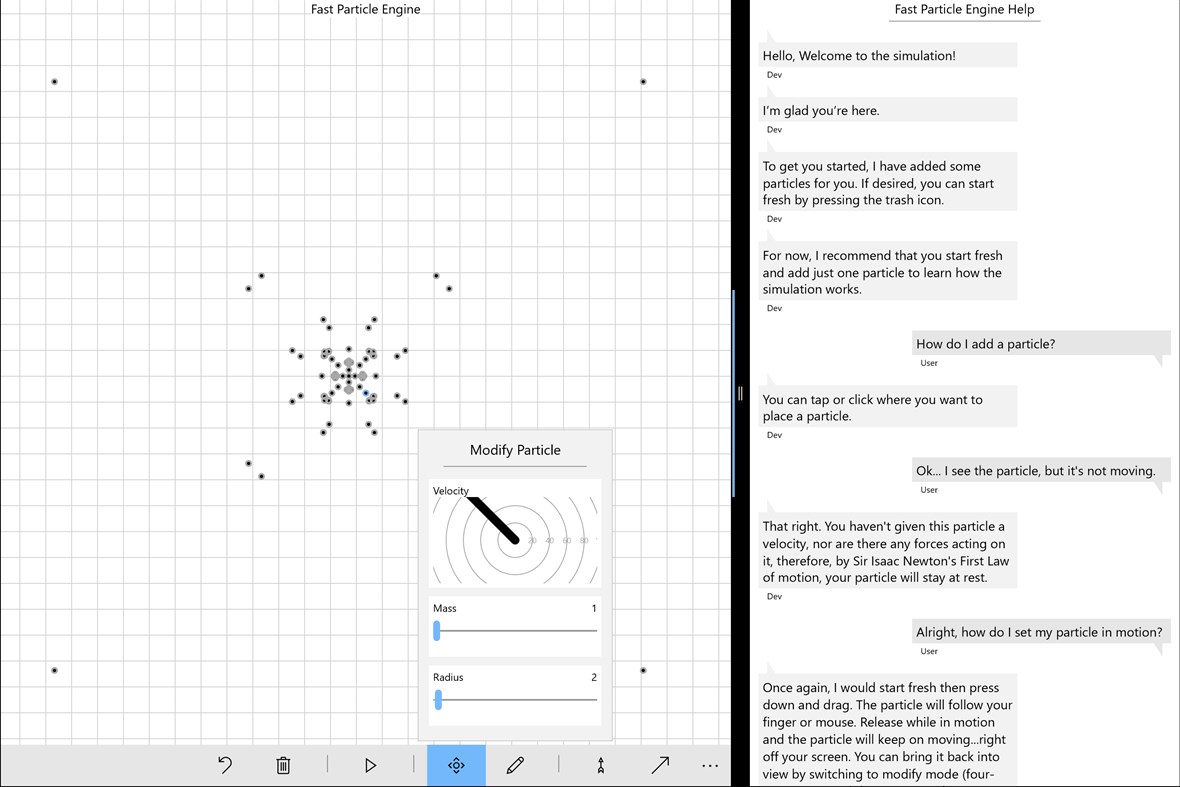Select the pencil draw tool
Image resolution: width=1180 pixels, height=787 pixels.
tap(515, 765)
